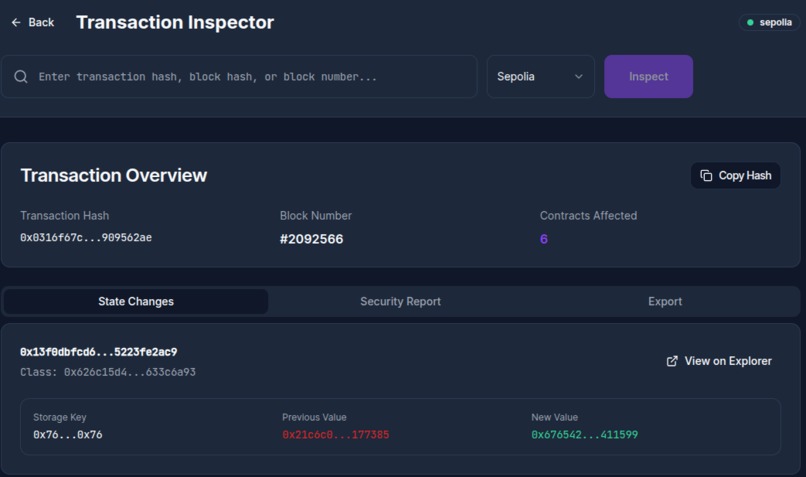
Task: Click the copy icon in Copy Hash
Action: (x=706, y=175)
